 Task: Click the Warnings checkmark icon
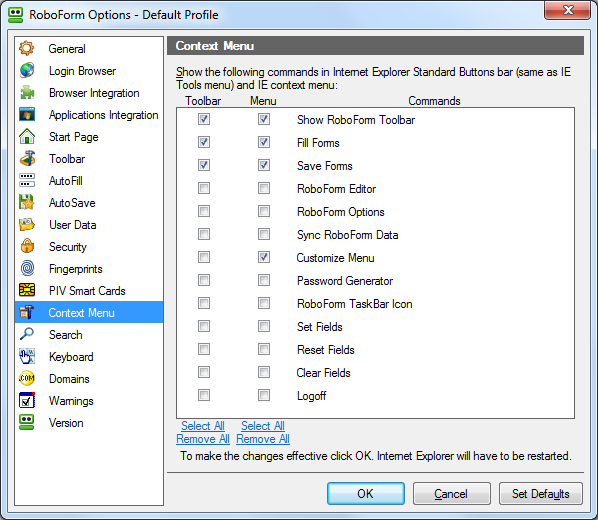point(27,401)
